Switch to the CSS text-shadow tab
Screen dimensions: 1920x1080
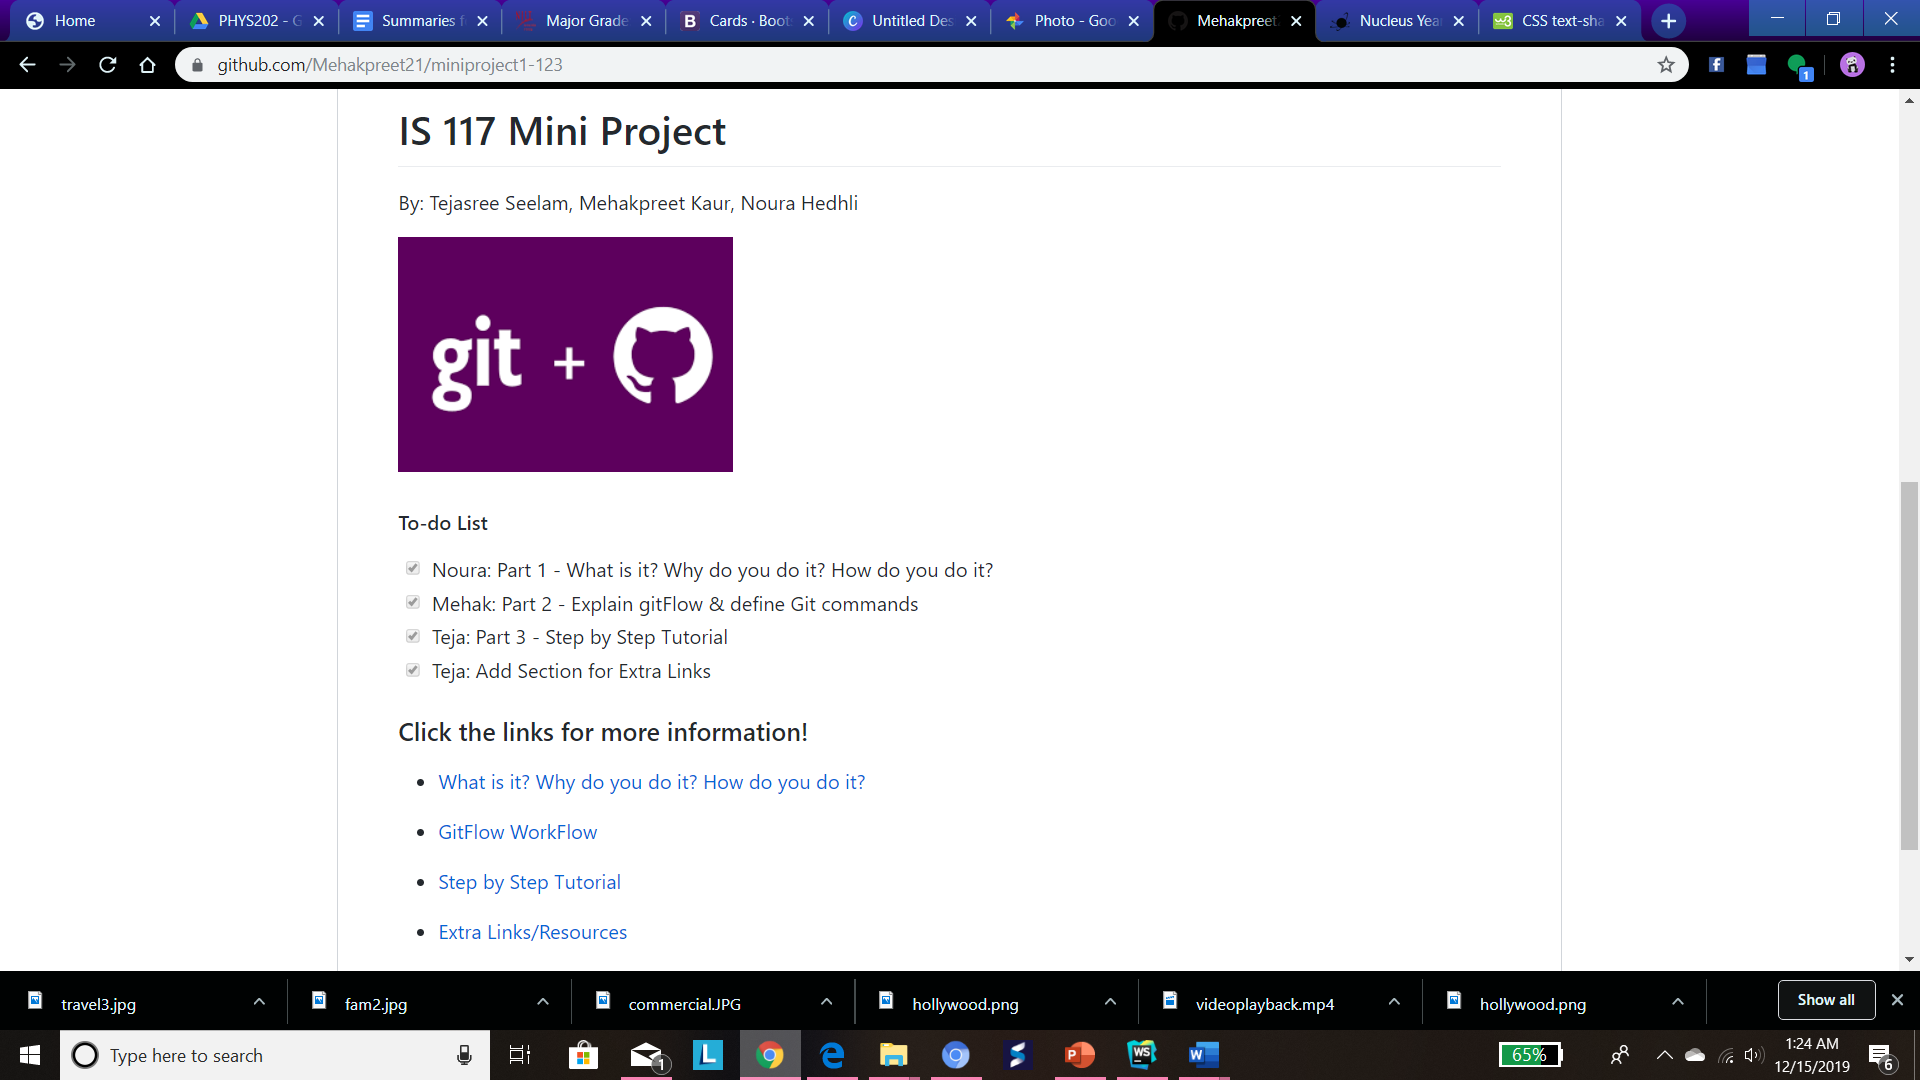click(x=1560, y=21)
